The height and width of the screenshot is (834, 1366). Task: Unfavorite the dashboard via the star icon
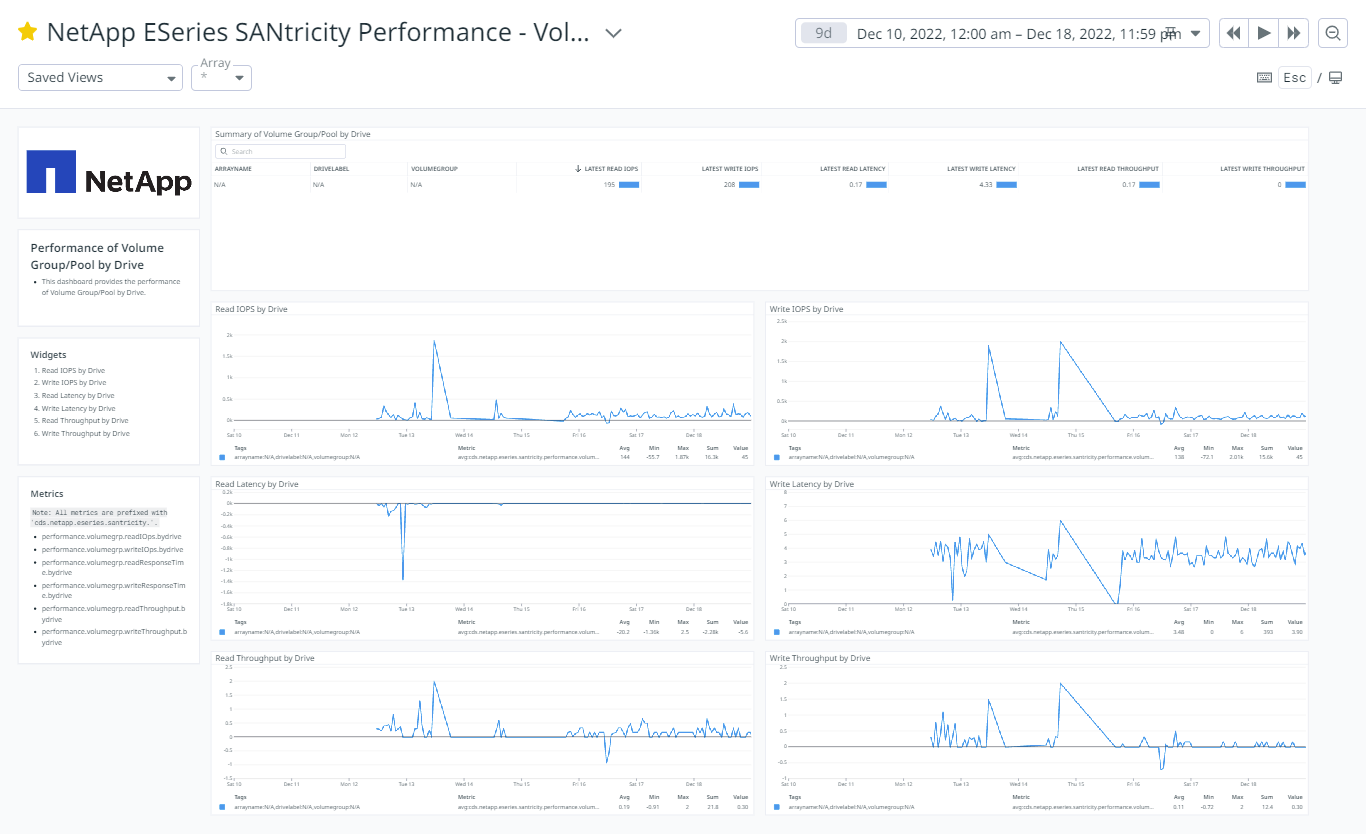point(27,31)
